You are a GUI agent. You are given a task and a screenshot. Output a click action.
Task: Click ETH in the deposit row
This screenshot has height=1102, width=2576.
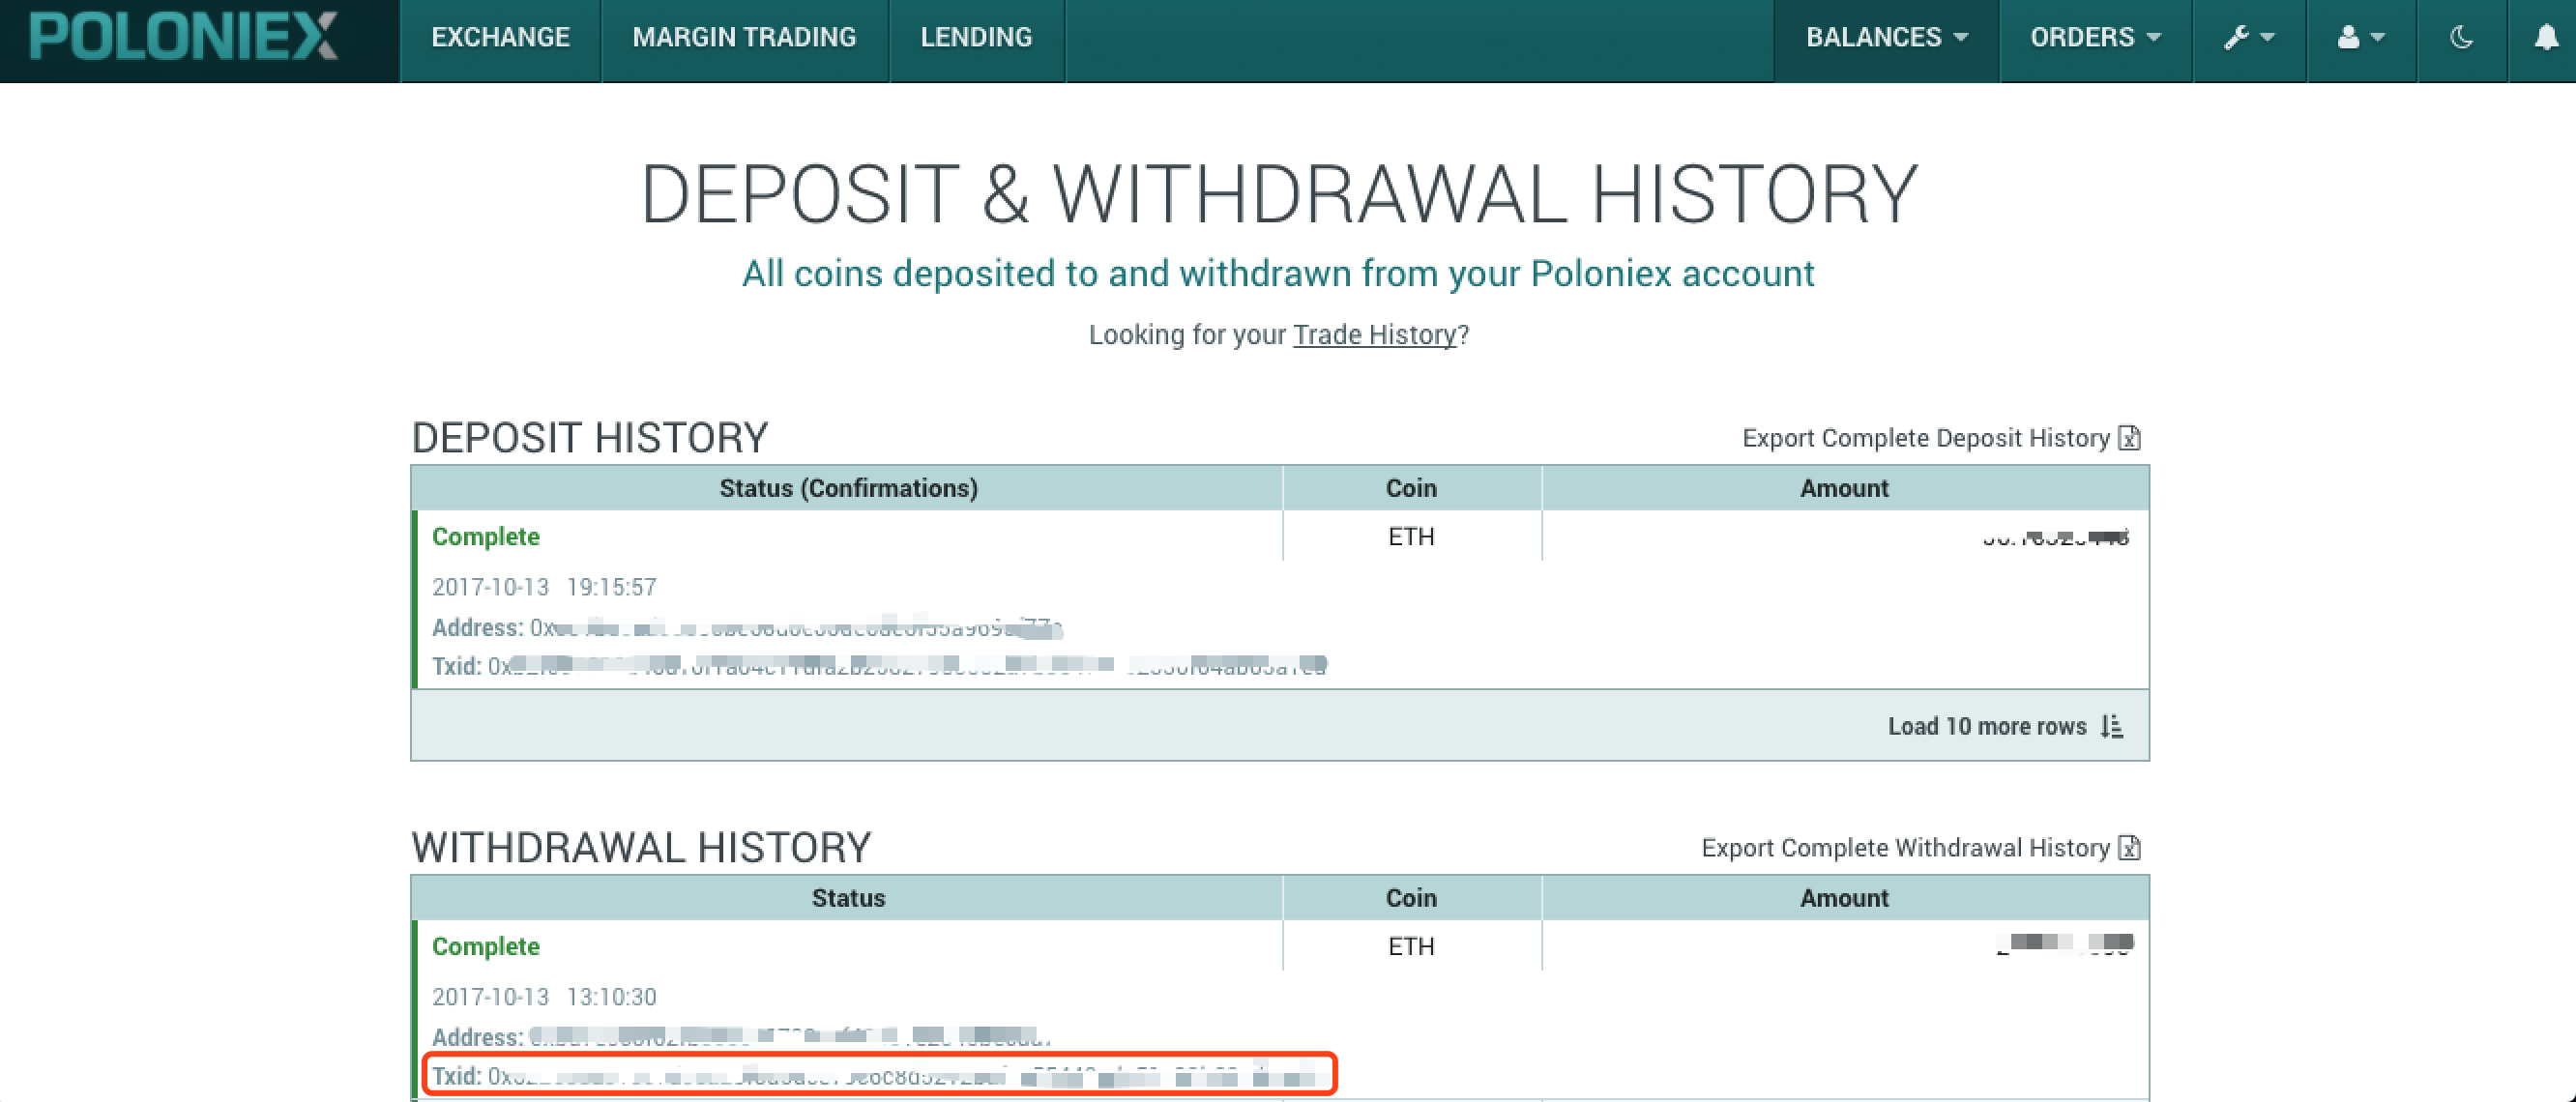1411,537
